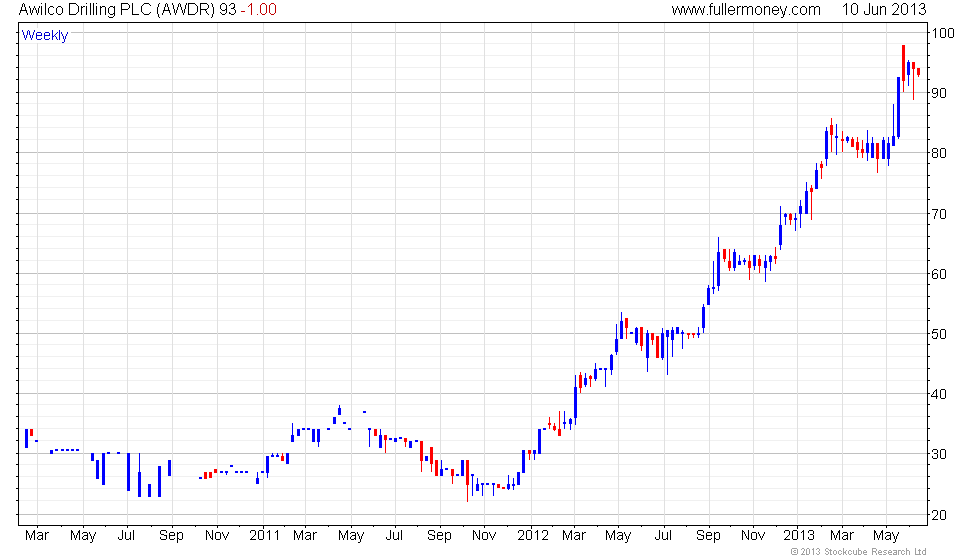
Task: Click the Weekly timeframe label
Action: coord(44,36)
